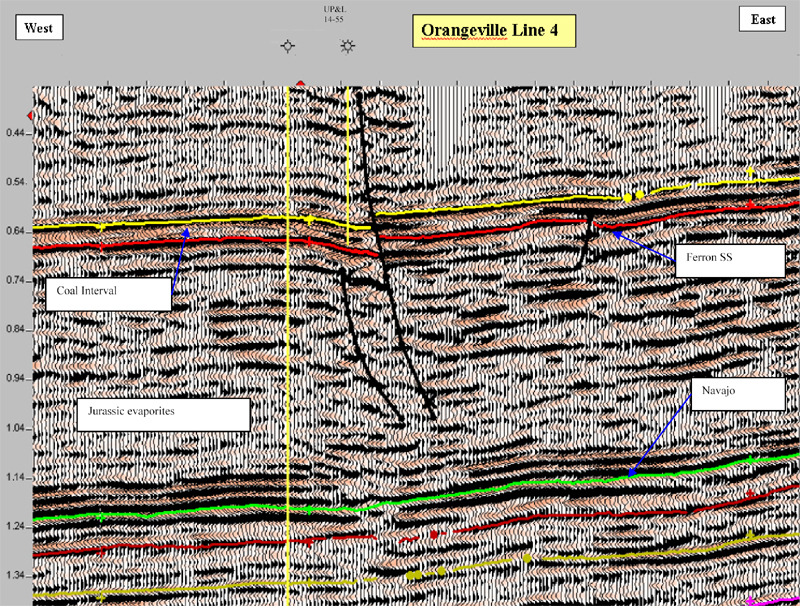The image size is (800, 606).
Task: Click the 0.94 time axis tick label
Action: pos(16,379)
